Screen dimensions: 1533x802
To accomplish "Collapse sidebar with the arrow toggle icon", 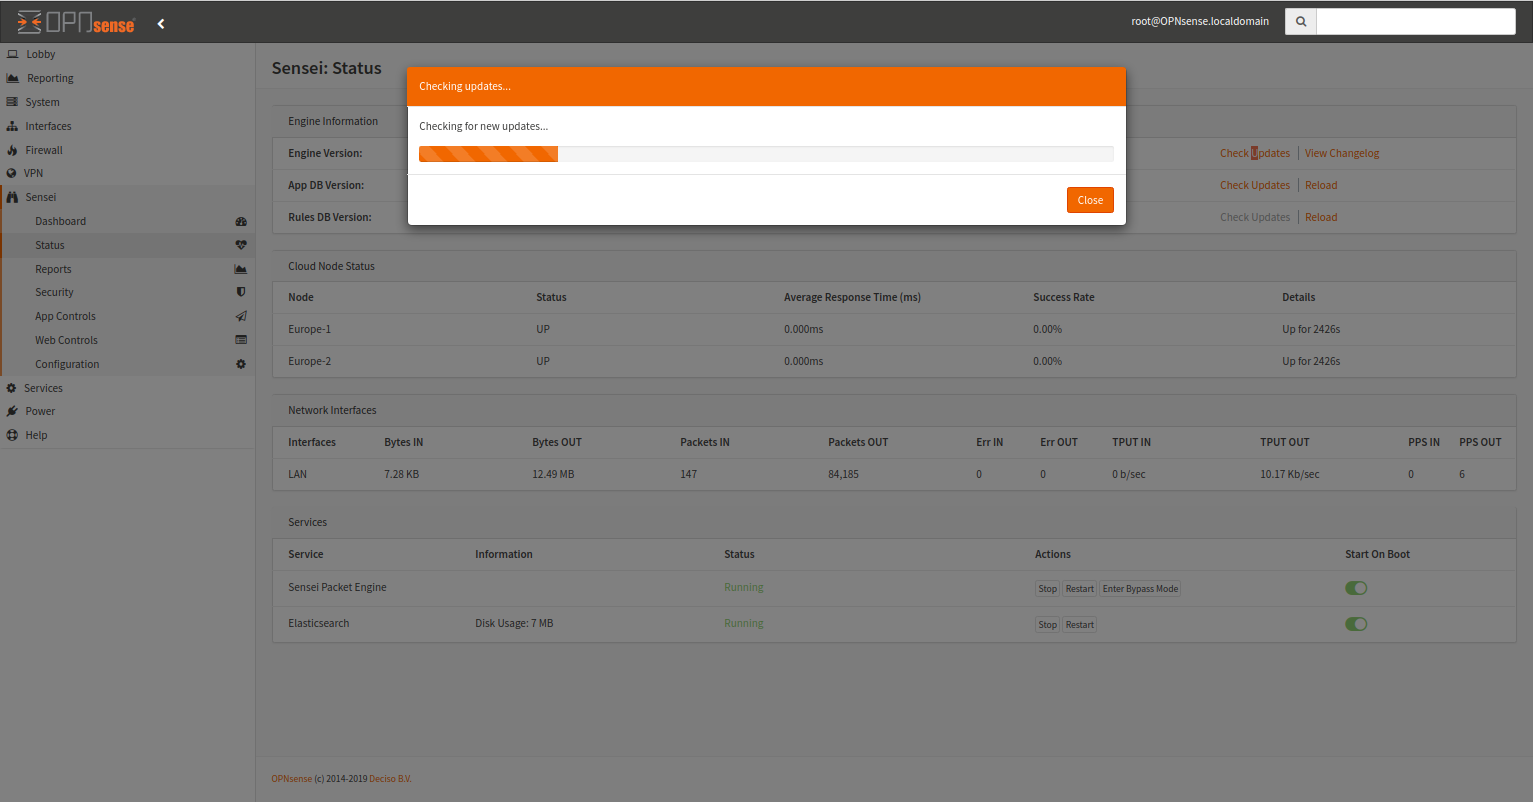I will pos(161,23).
